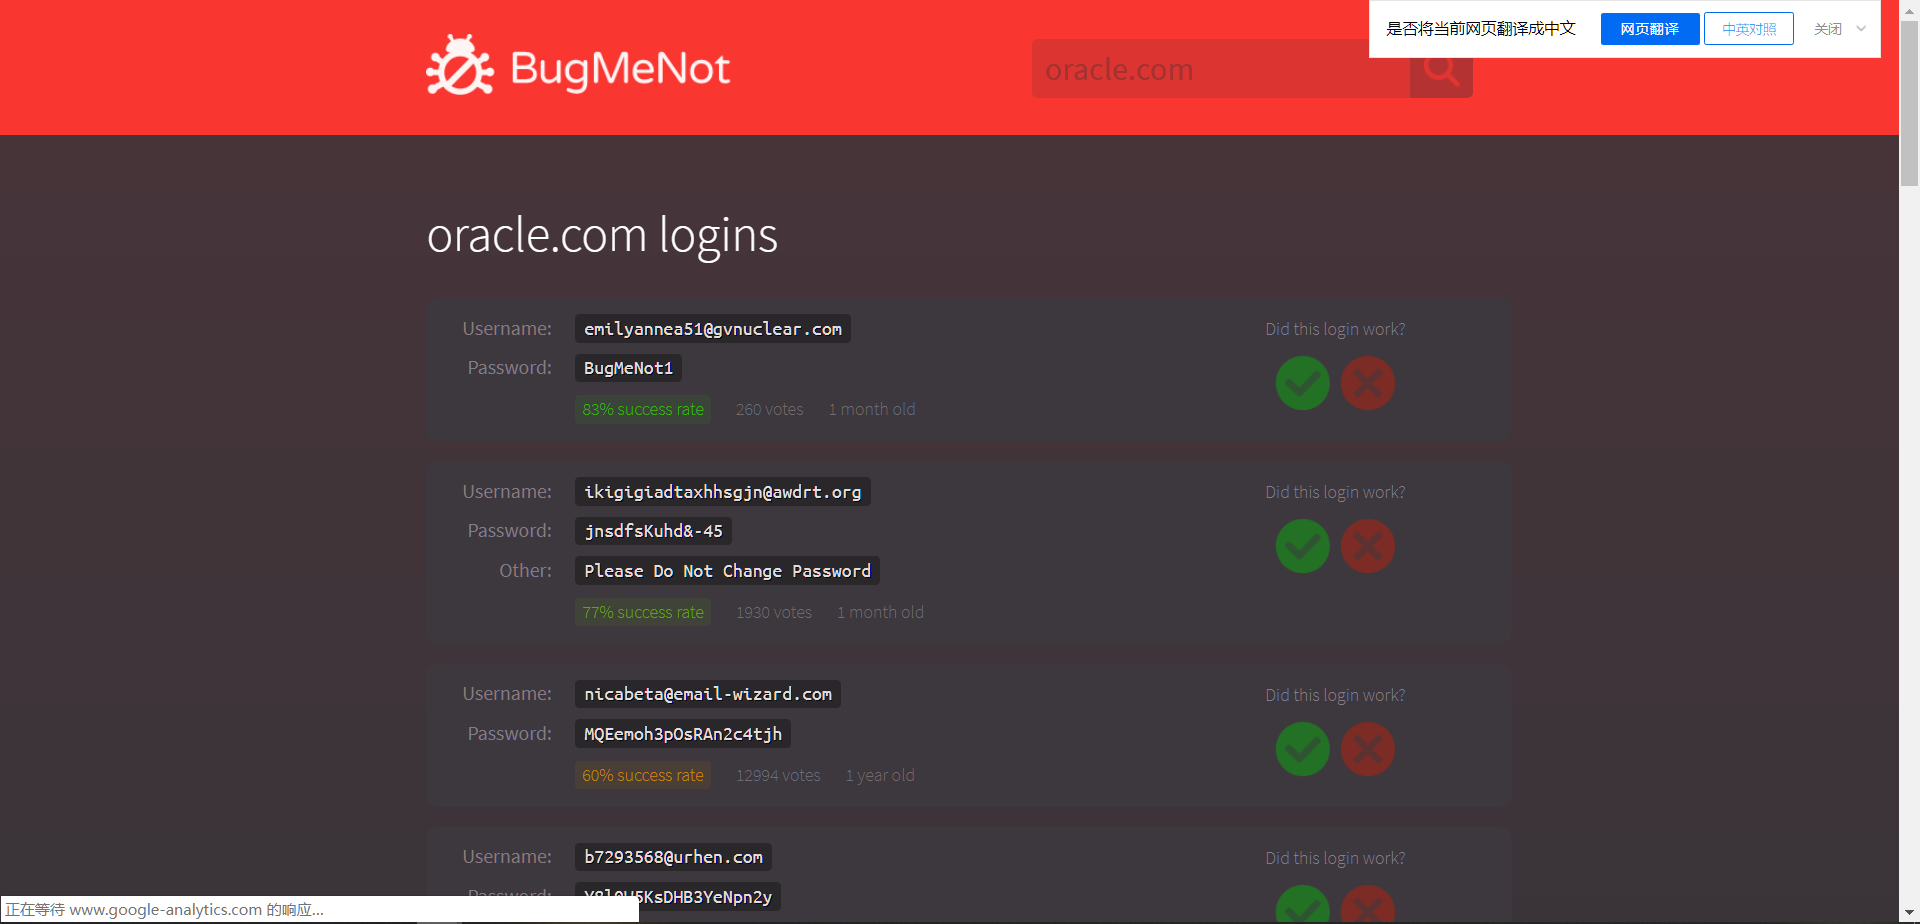Vote no for emilyannea51@gvnuclear.com login
Screen dimensions: 1920x924
click(1368, 383)
